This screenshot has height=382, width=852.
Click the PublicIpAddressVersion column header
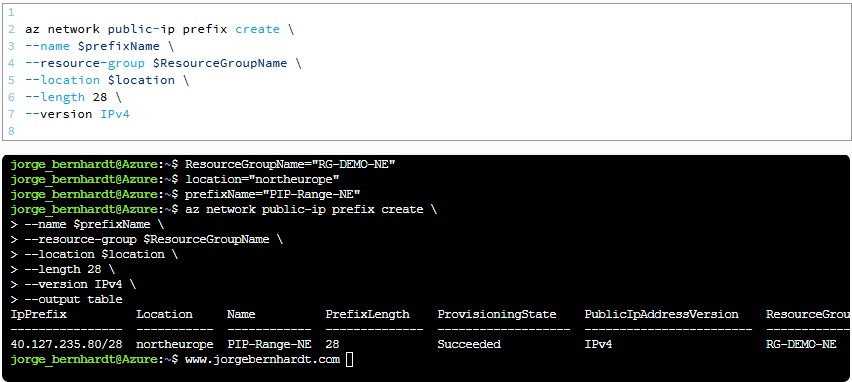point(661,314)
